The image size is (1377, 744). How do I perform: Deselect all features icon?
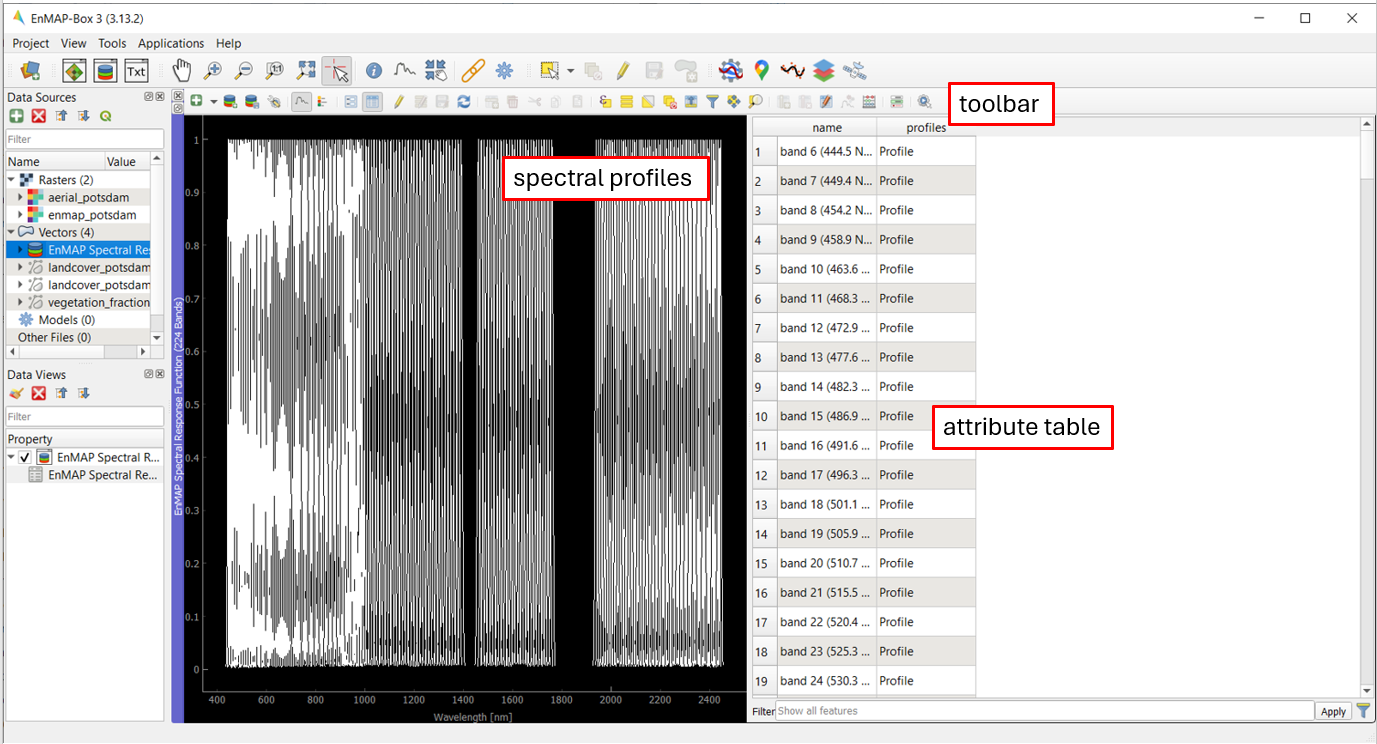point(670,101)
